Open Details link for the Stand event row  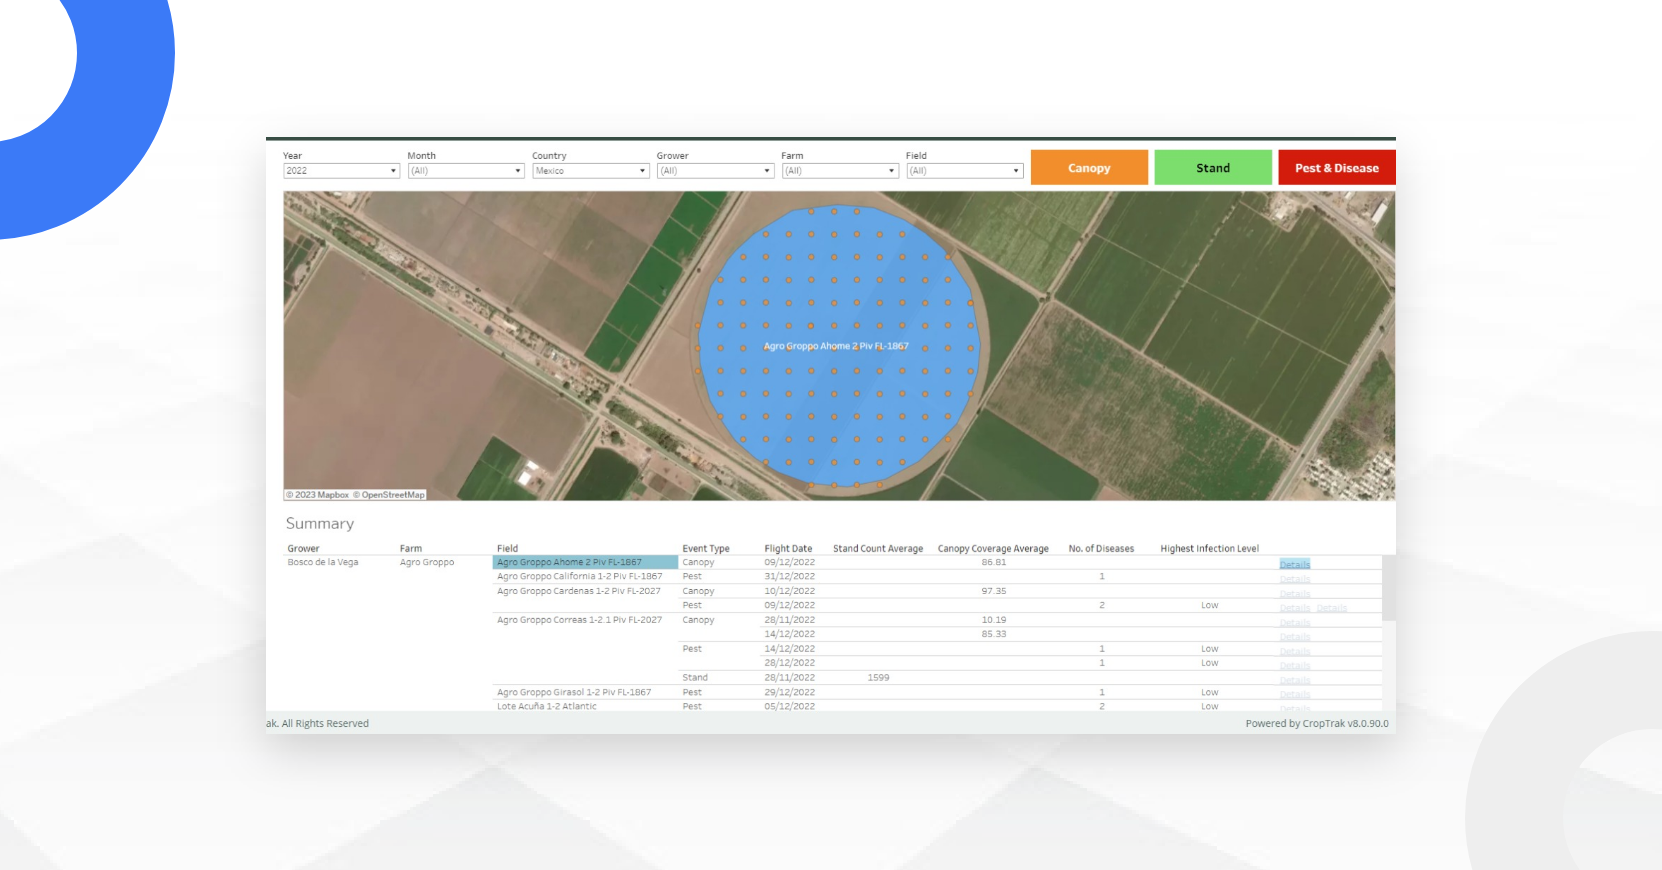click(x=1294, y=680)
